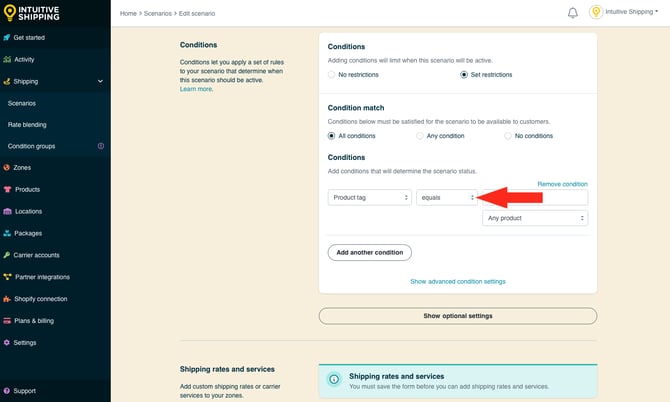The width and height of the screenshot is (670, 402).
Task: Click the Show optional settings button
Action: pos(457,316)
